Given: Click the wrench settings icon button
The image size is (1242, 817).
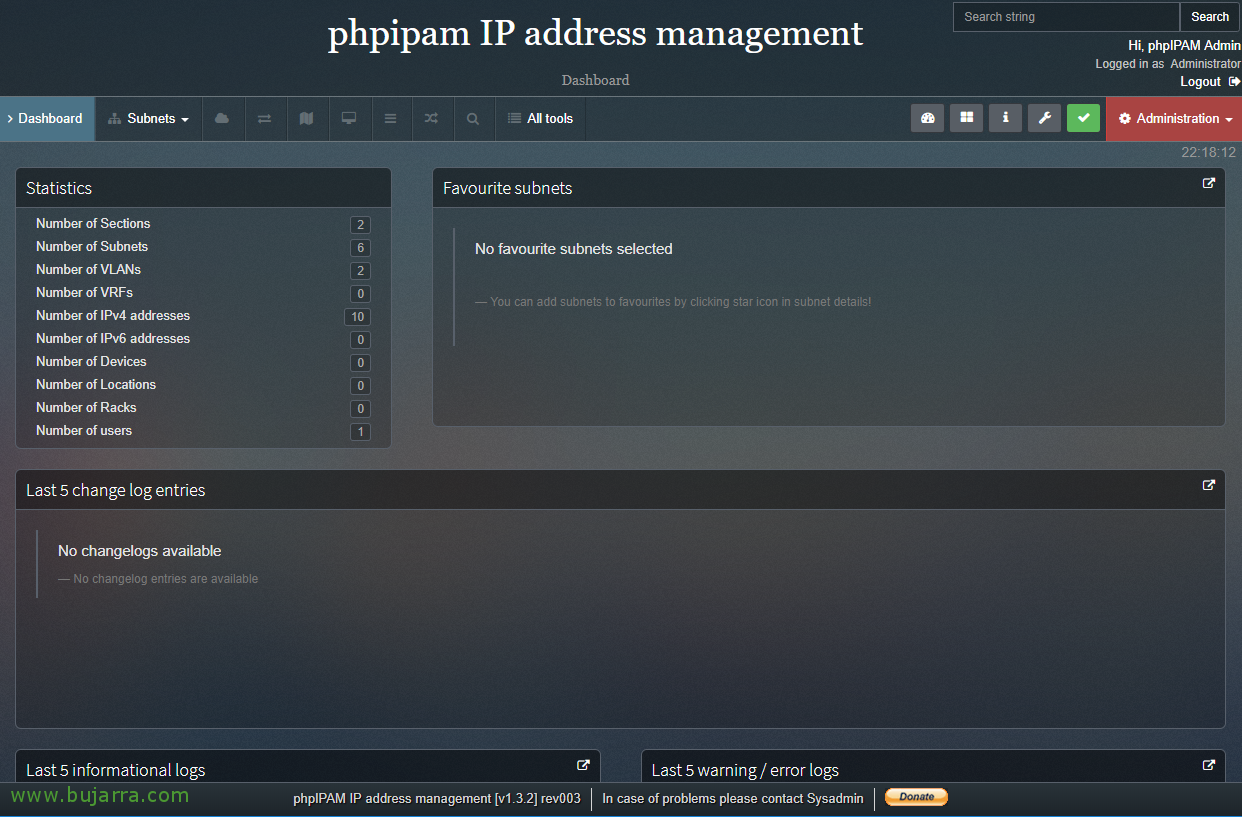Looking at the screenshot, I should coord(1044,118).
